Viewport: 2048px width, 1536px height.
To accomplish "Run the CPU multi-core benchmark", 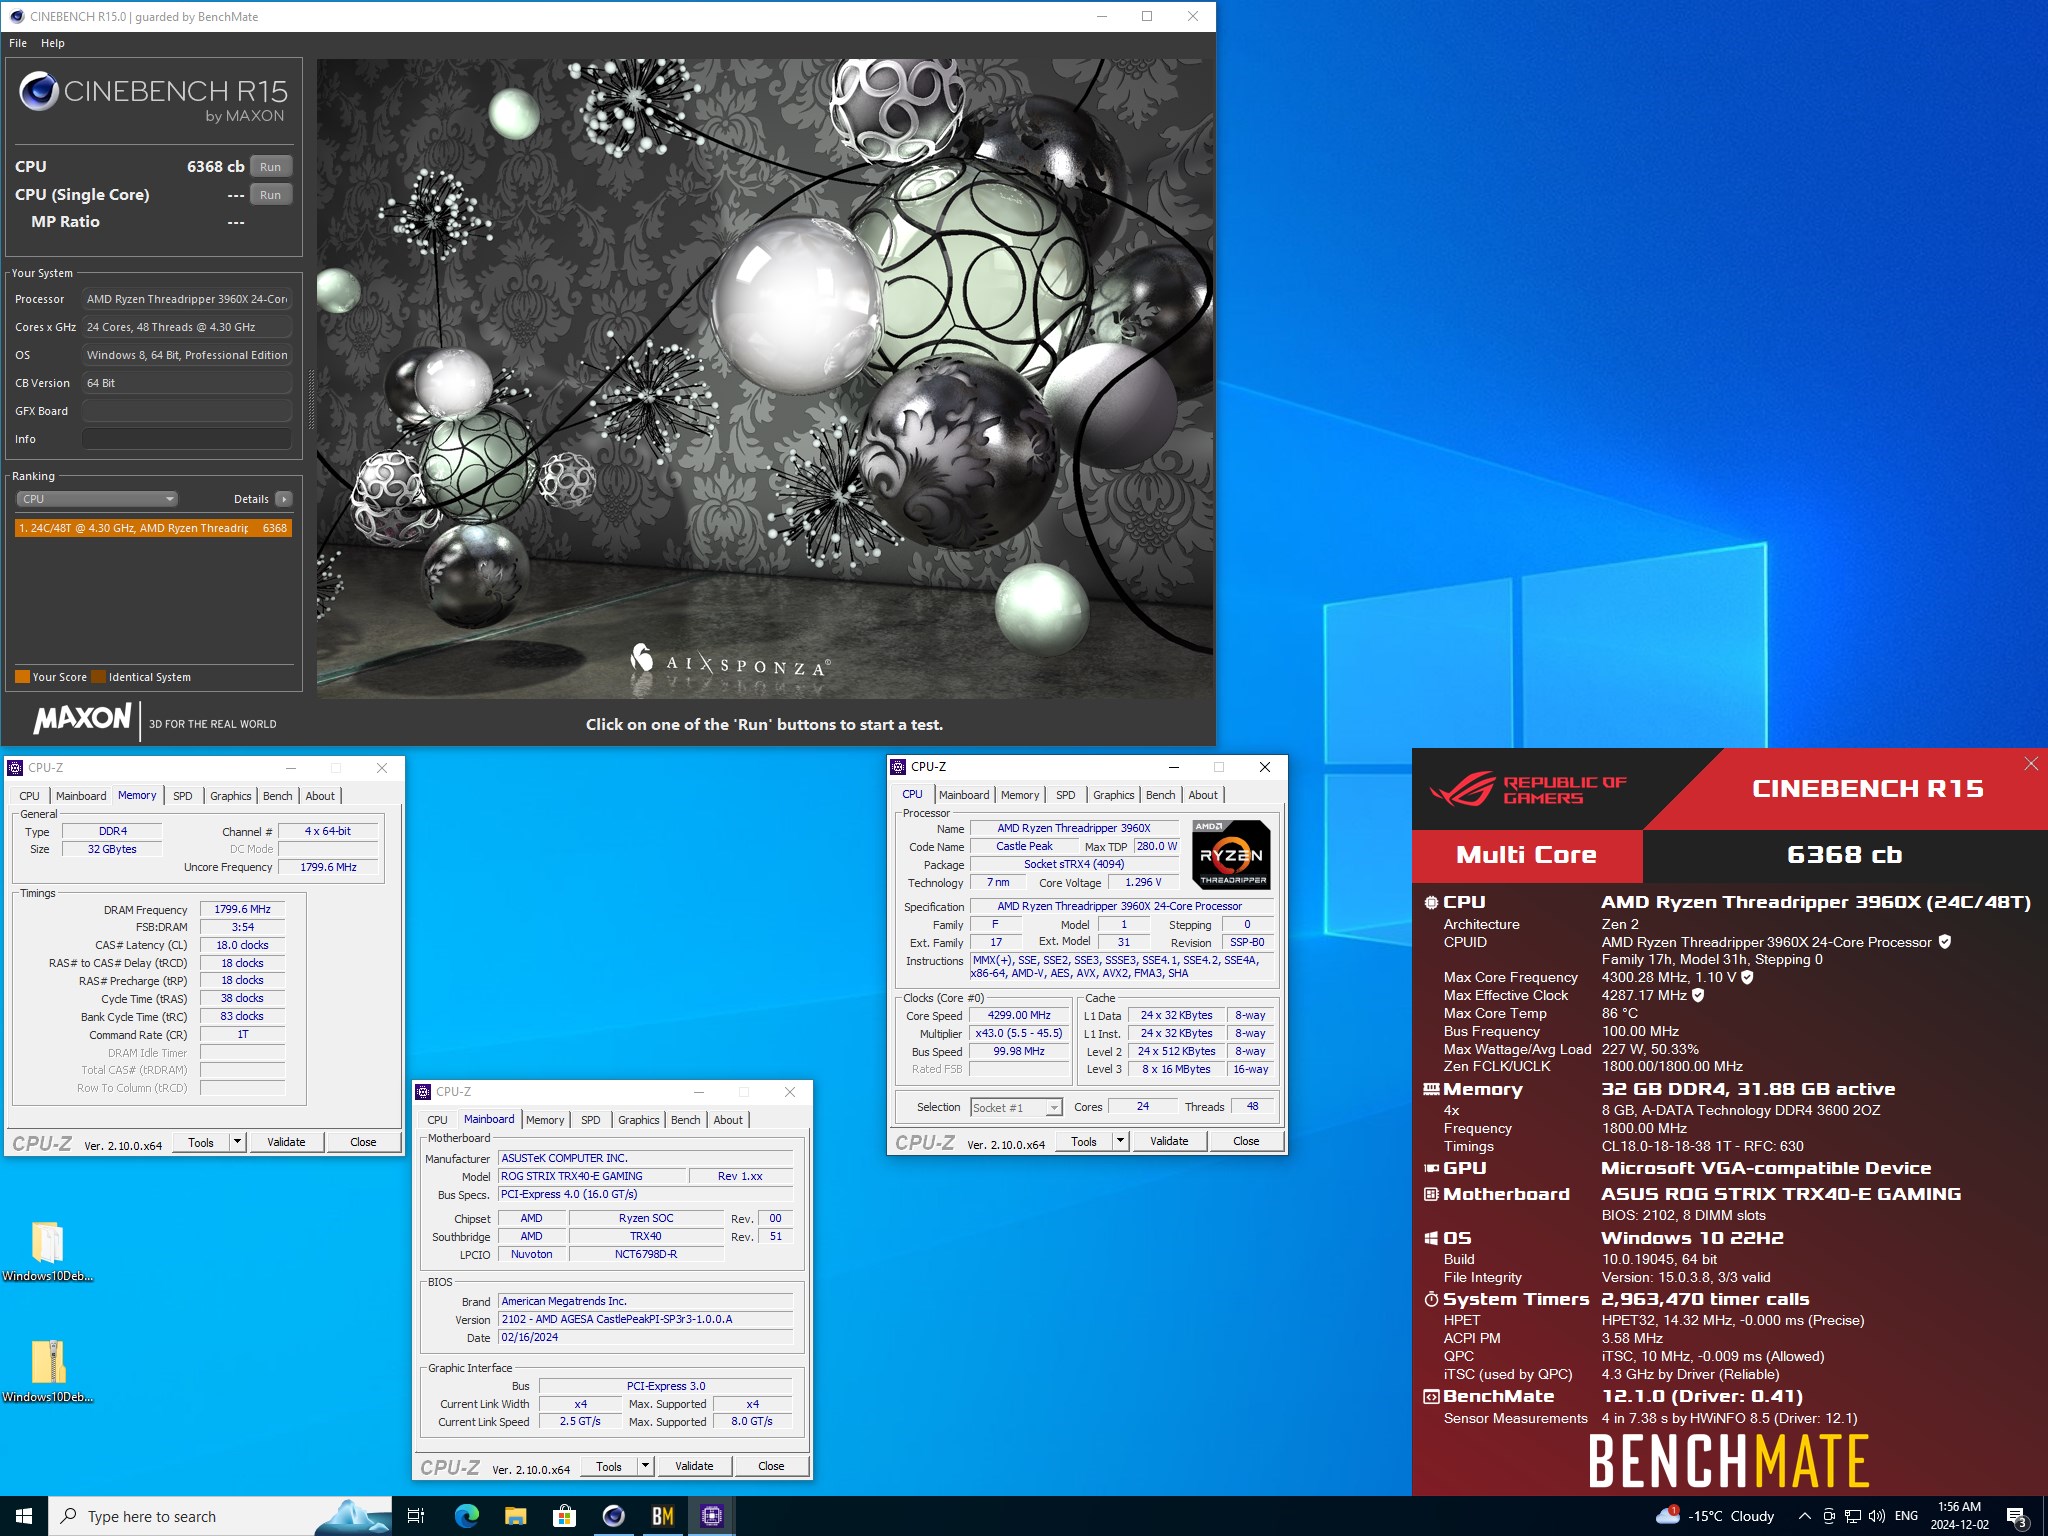I will 270,167.
